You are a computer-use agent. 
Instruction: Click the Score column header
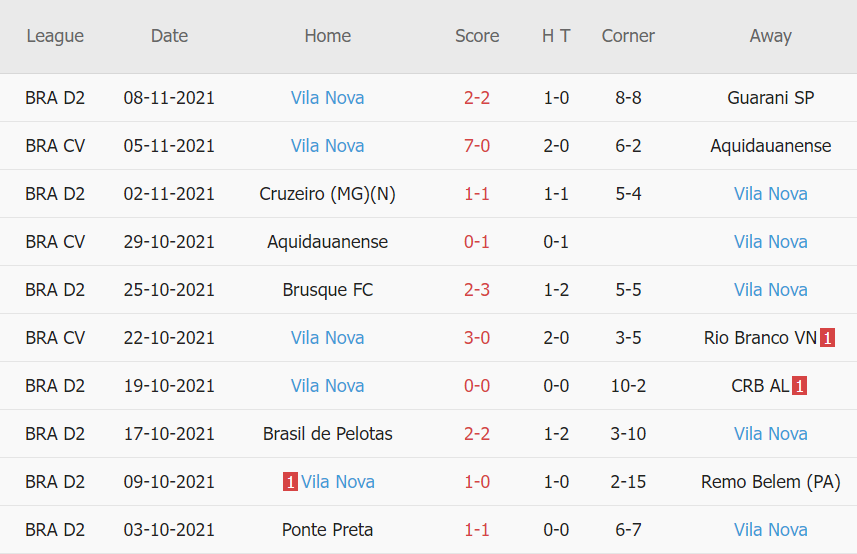pyautogui.click(x=477, y=36)
